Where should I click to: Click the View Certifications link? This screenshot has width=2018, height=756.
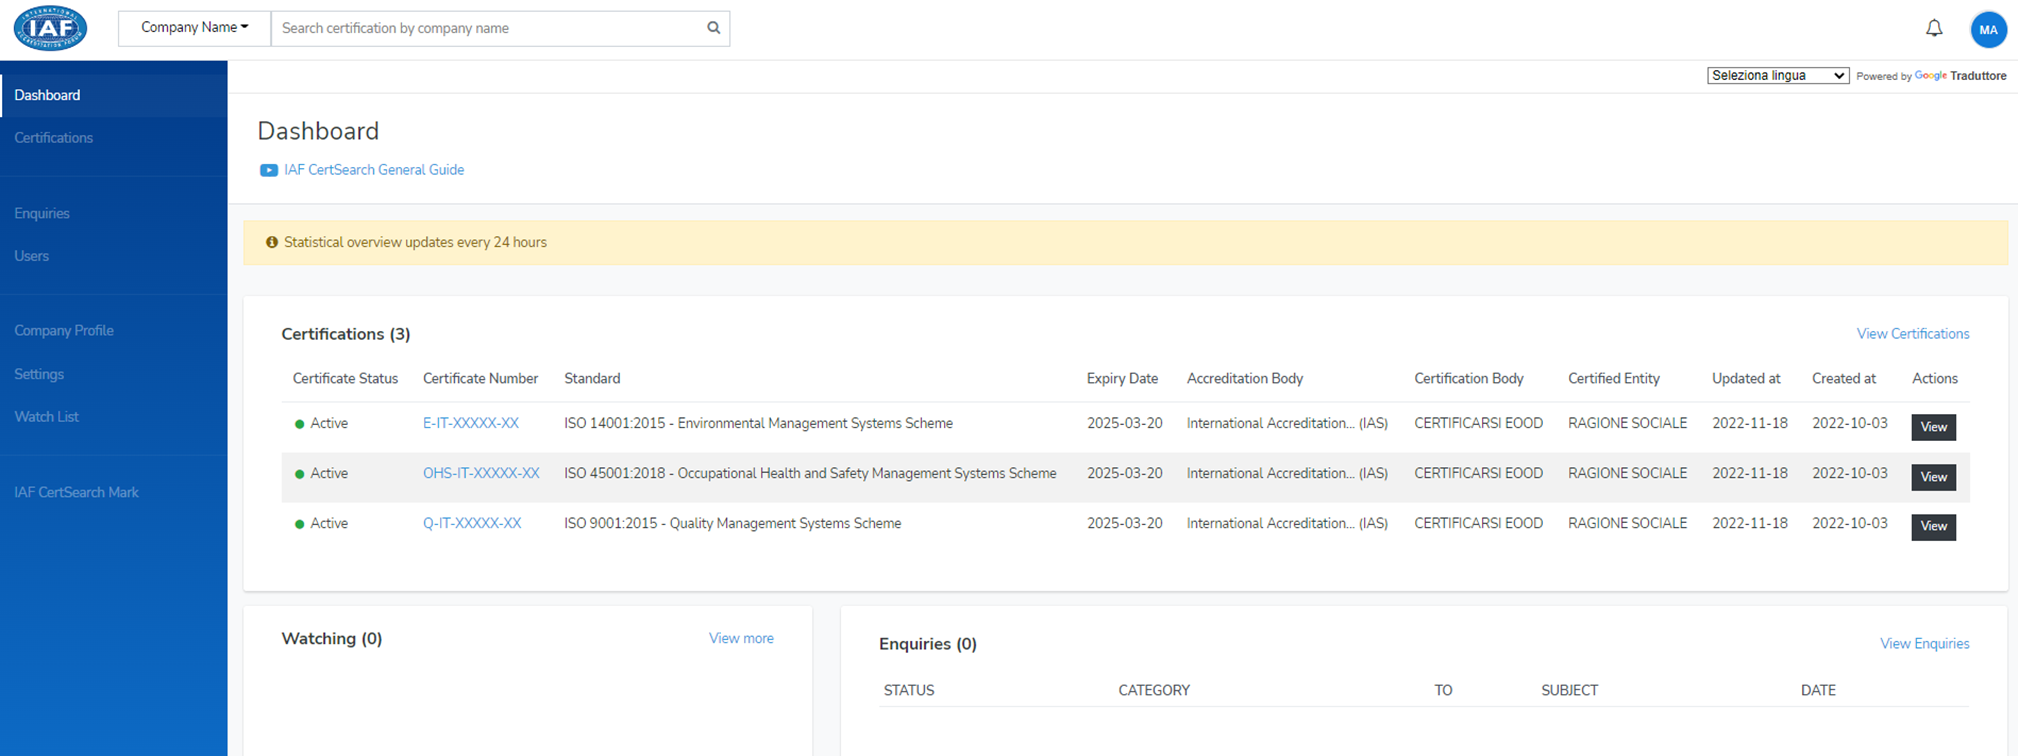coord(1912,334)
